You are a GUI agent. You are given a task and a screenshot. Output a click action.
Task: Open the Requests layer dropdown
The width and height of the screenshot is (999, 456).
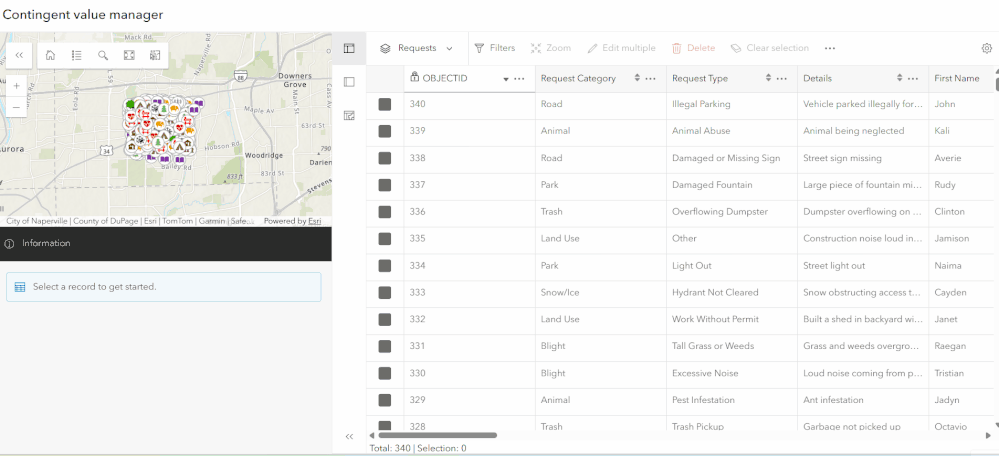point(417,48)
